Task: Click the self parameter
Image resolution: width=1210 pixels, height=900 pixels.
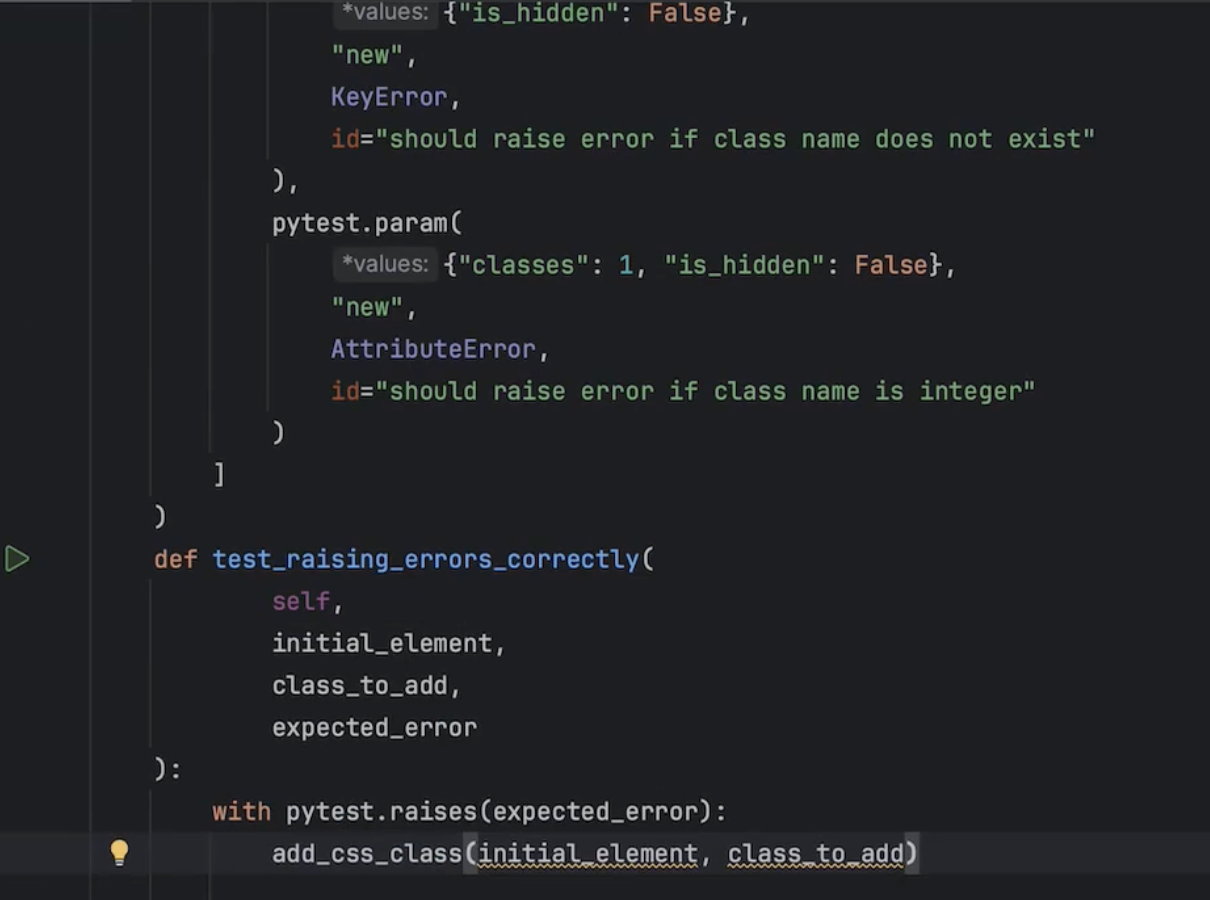Action: 301,601
